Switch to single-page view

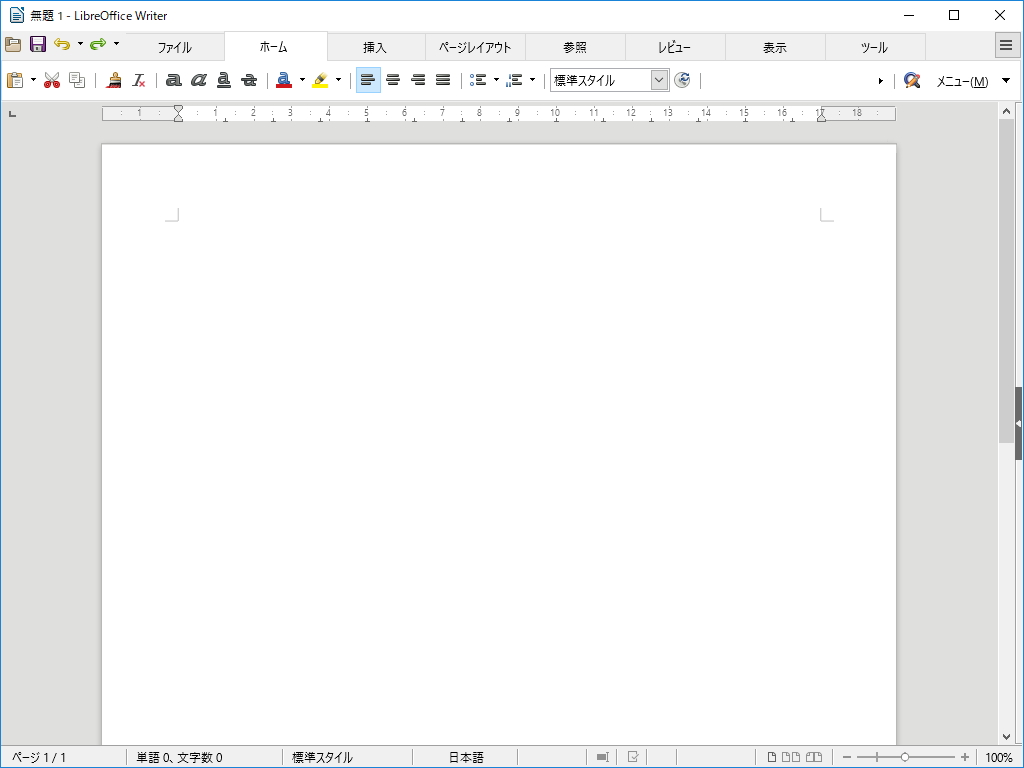coord(772,758)
